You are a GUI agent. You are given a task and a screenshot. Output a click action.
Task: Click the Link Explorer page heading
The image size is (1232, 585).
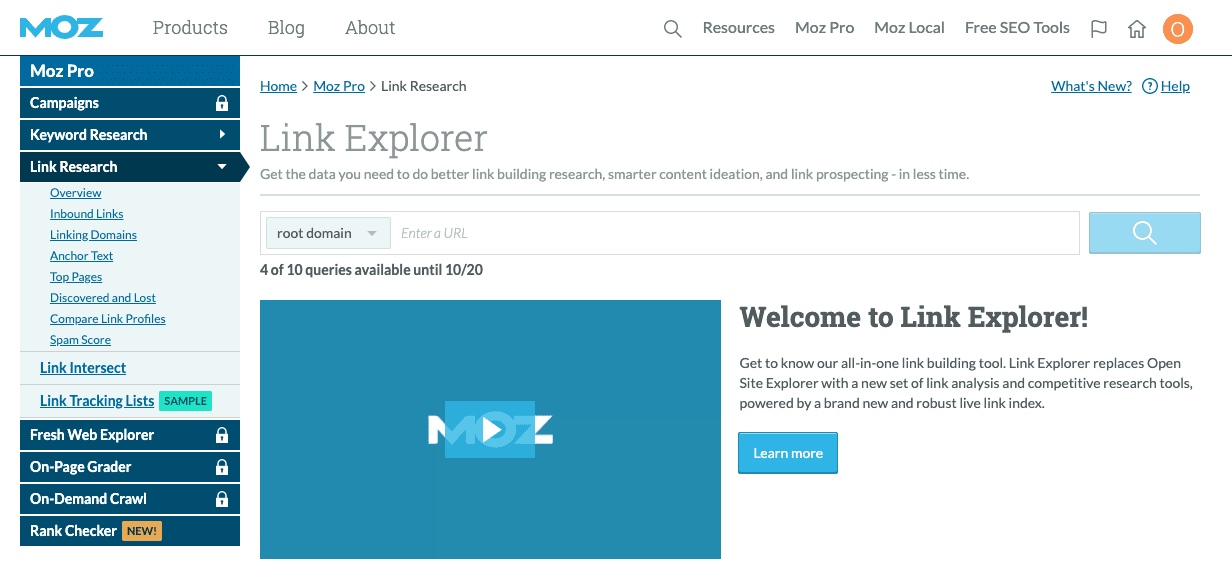374,138
